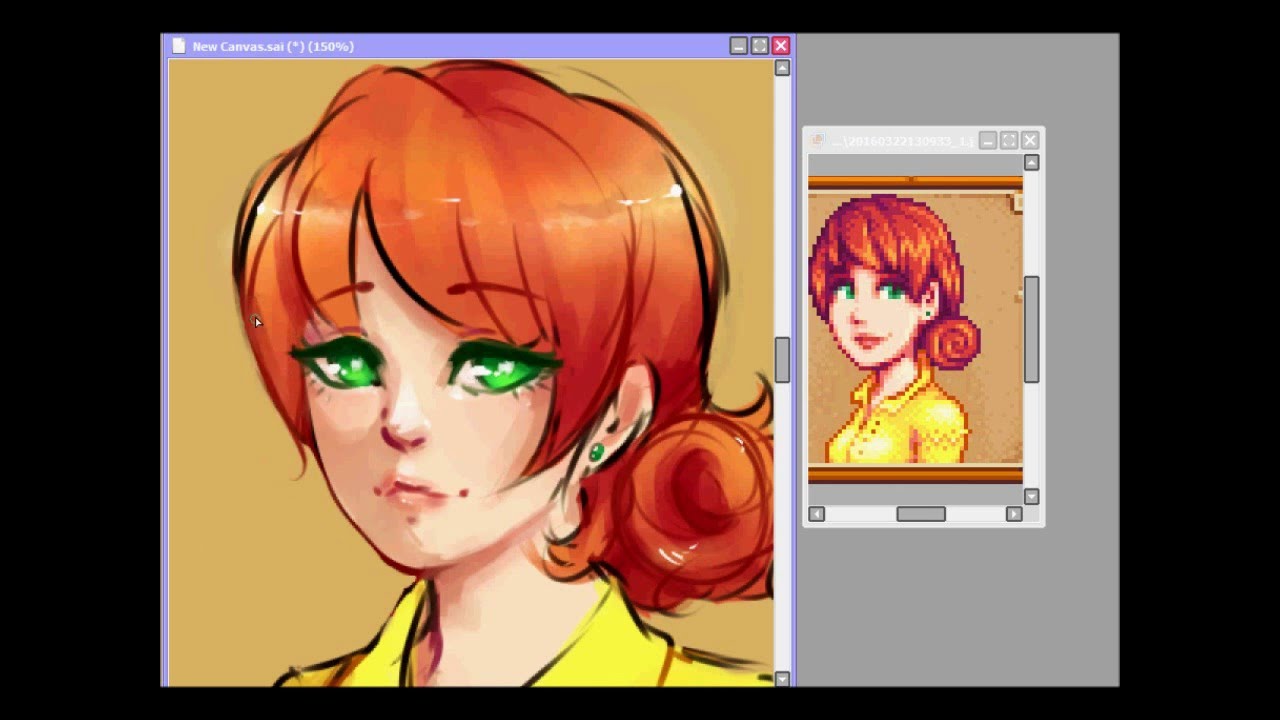
Task: Click vertical scrollbar thumb in New Canvas window
Action: tap(782, 361)
